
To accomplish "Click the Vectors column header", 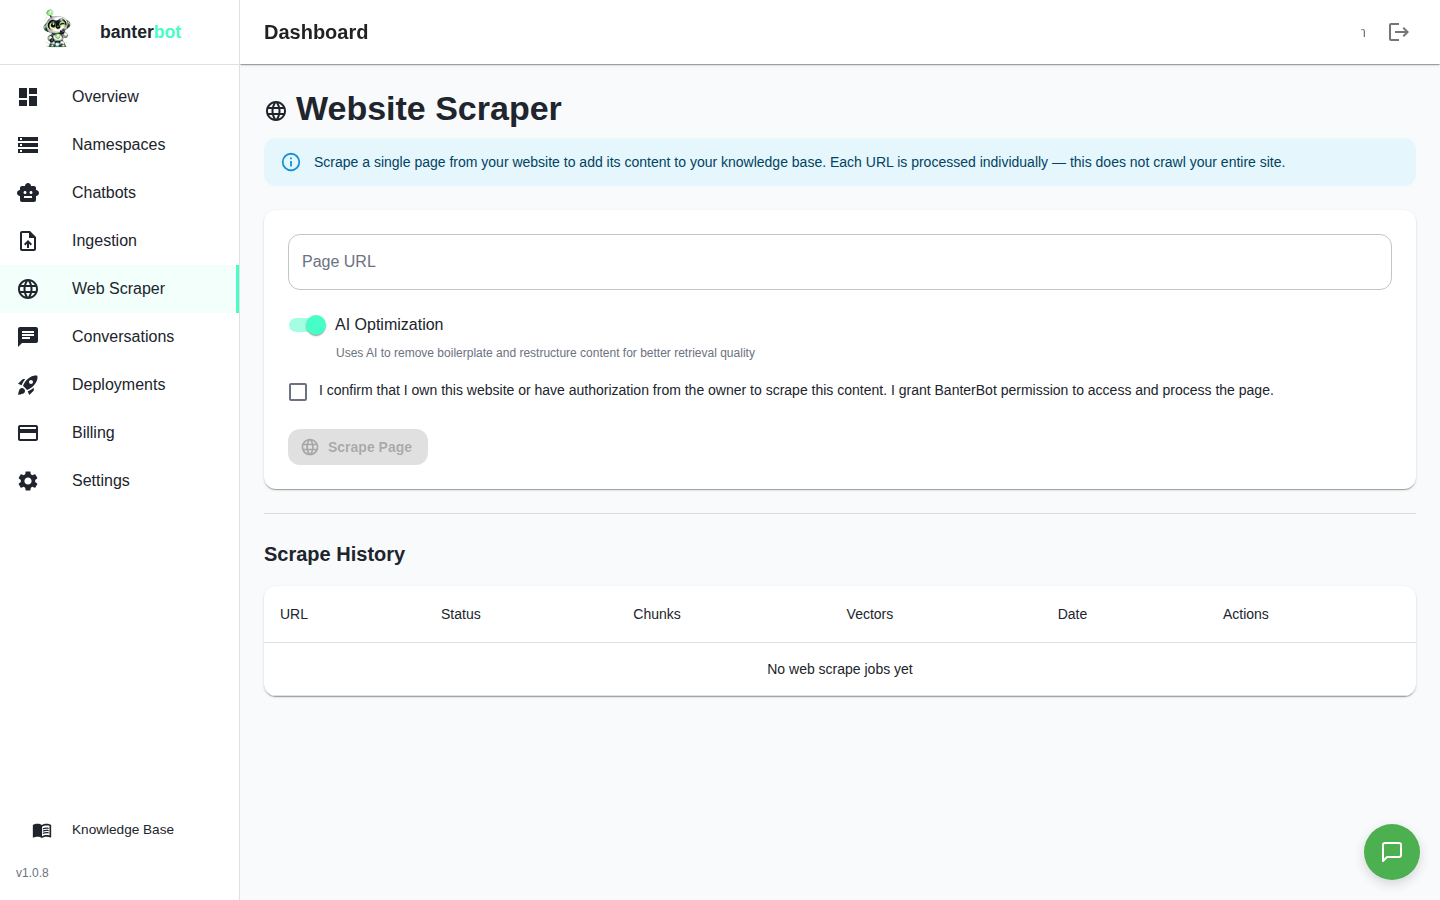I will pyautogui.click(x=870, y=614).
